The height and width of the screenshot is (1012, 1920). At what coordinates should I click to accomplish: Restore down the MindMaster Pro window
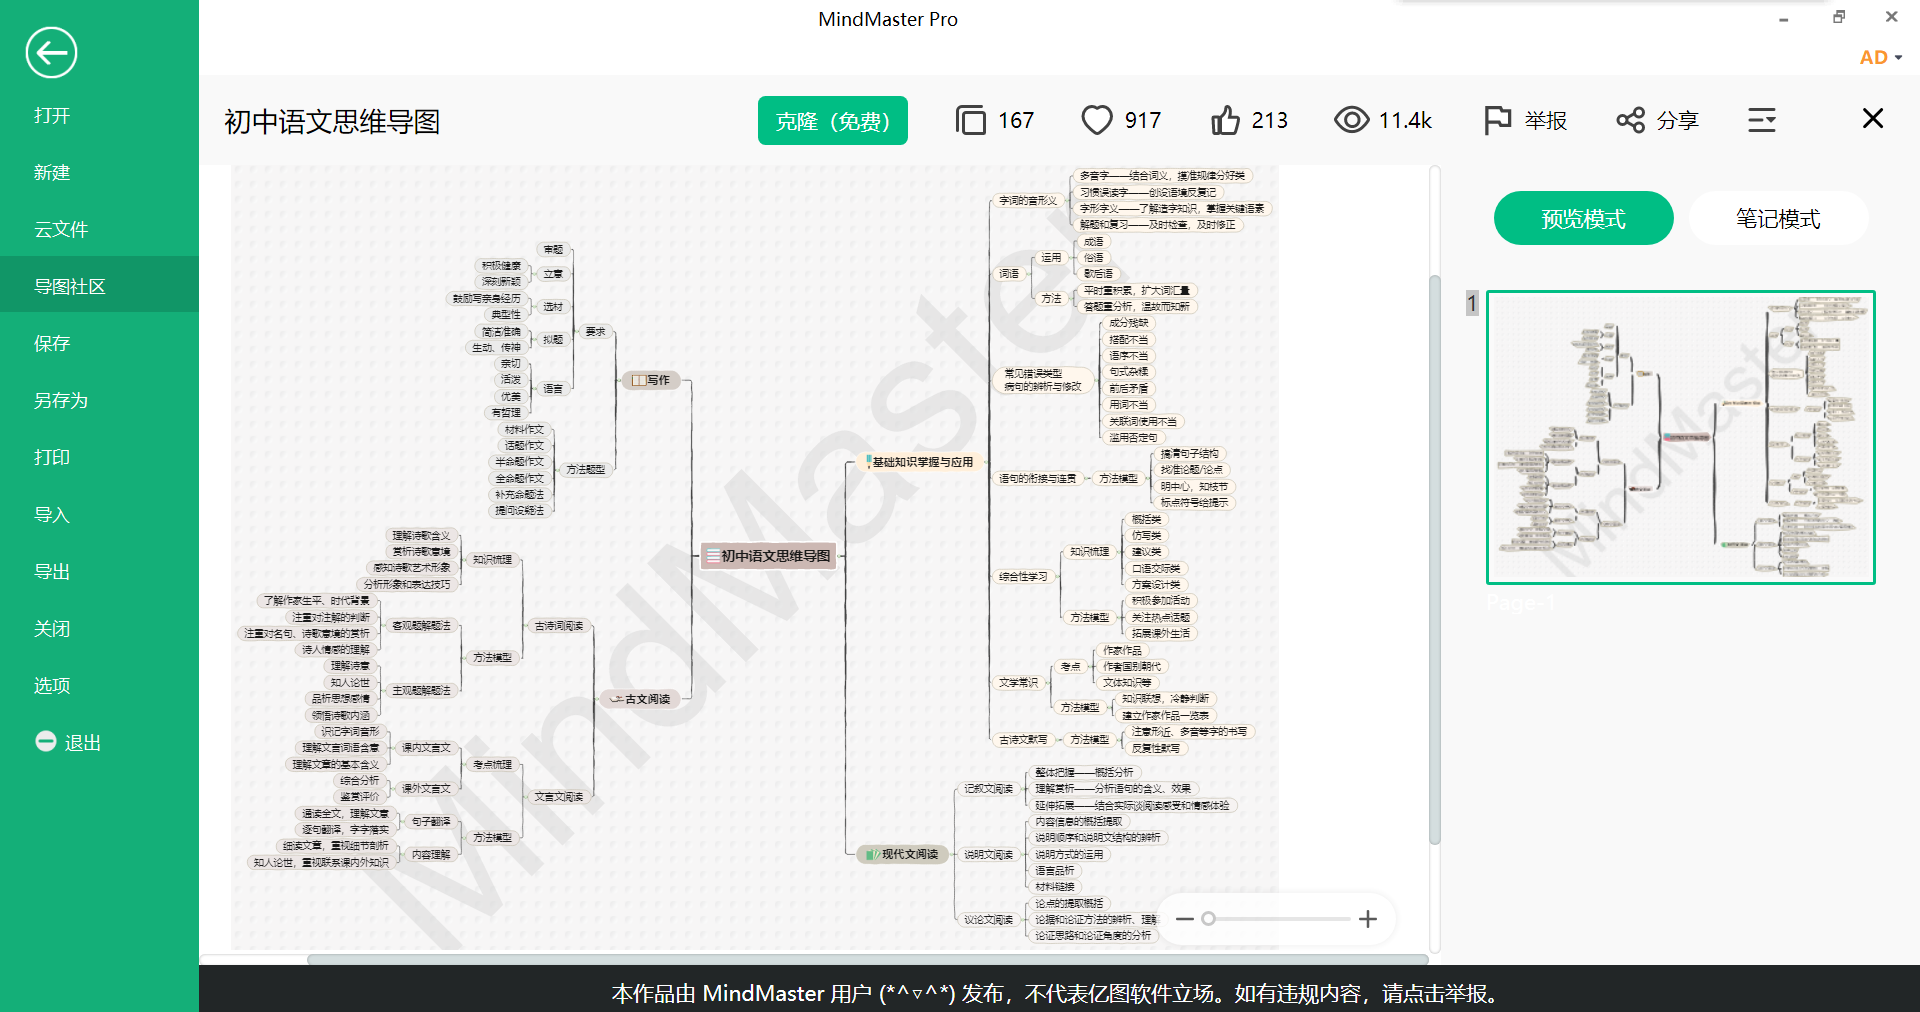(1838, 17)
